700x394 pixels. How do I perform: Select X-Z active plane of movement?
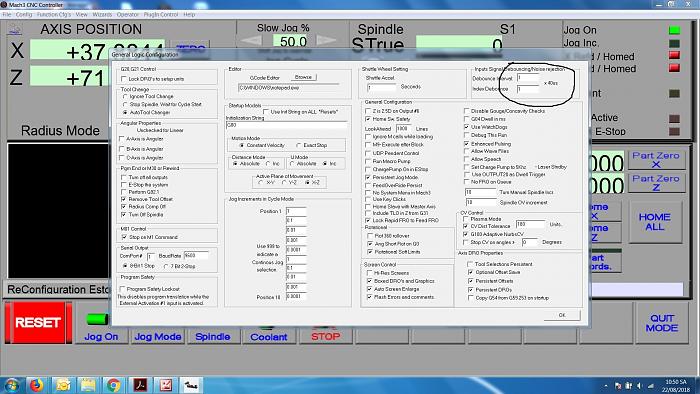pyautogui.click(x=307, y=182)
